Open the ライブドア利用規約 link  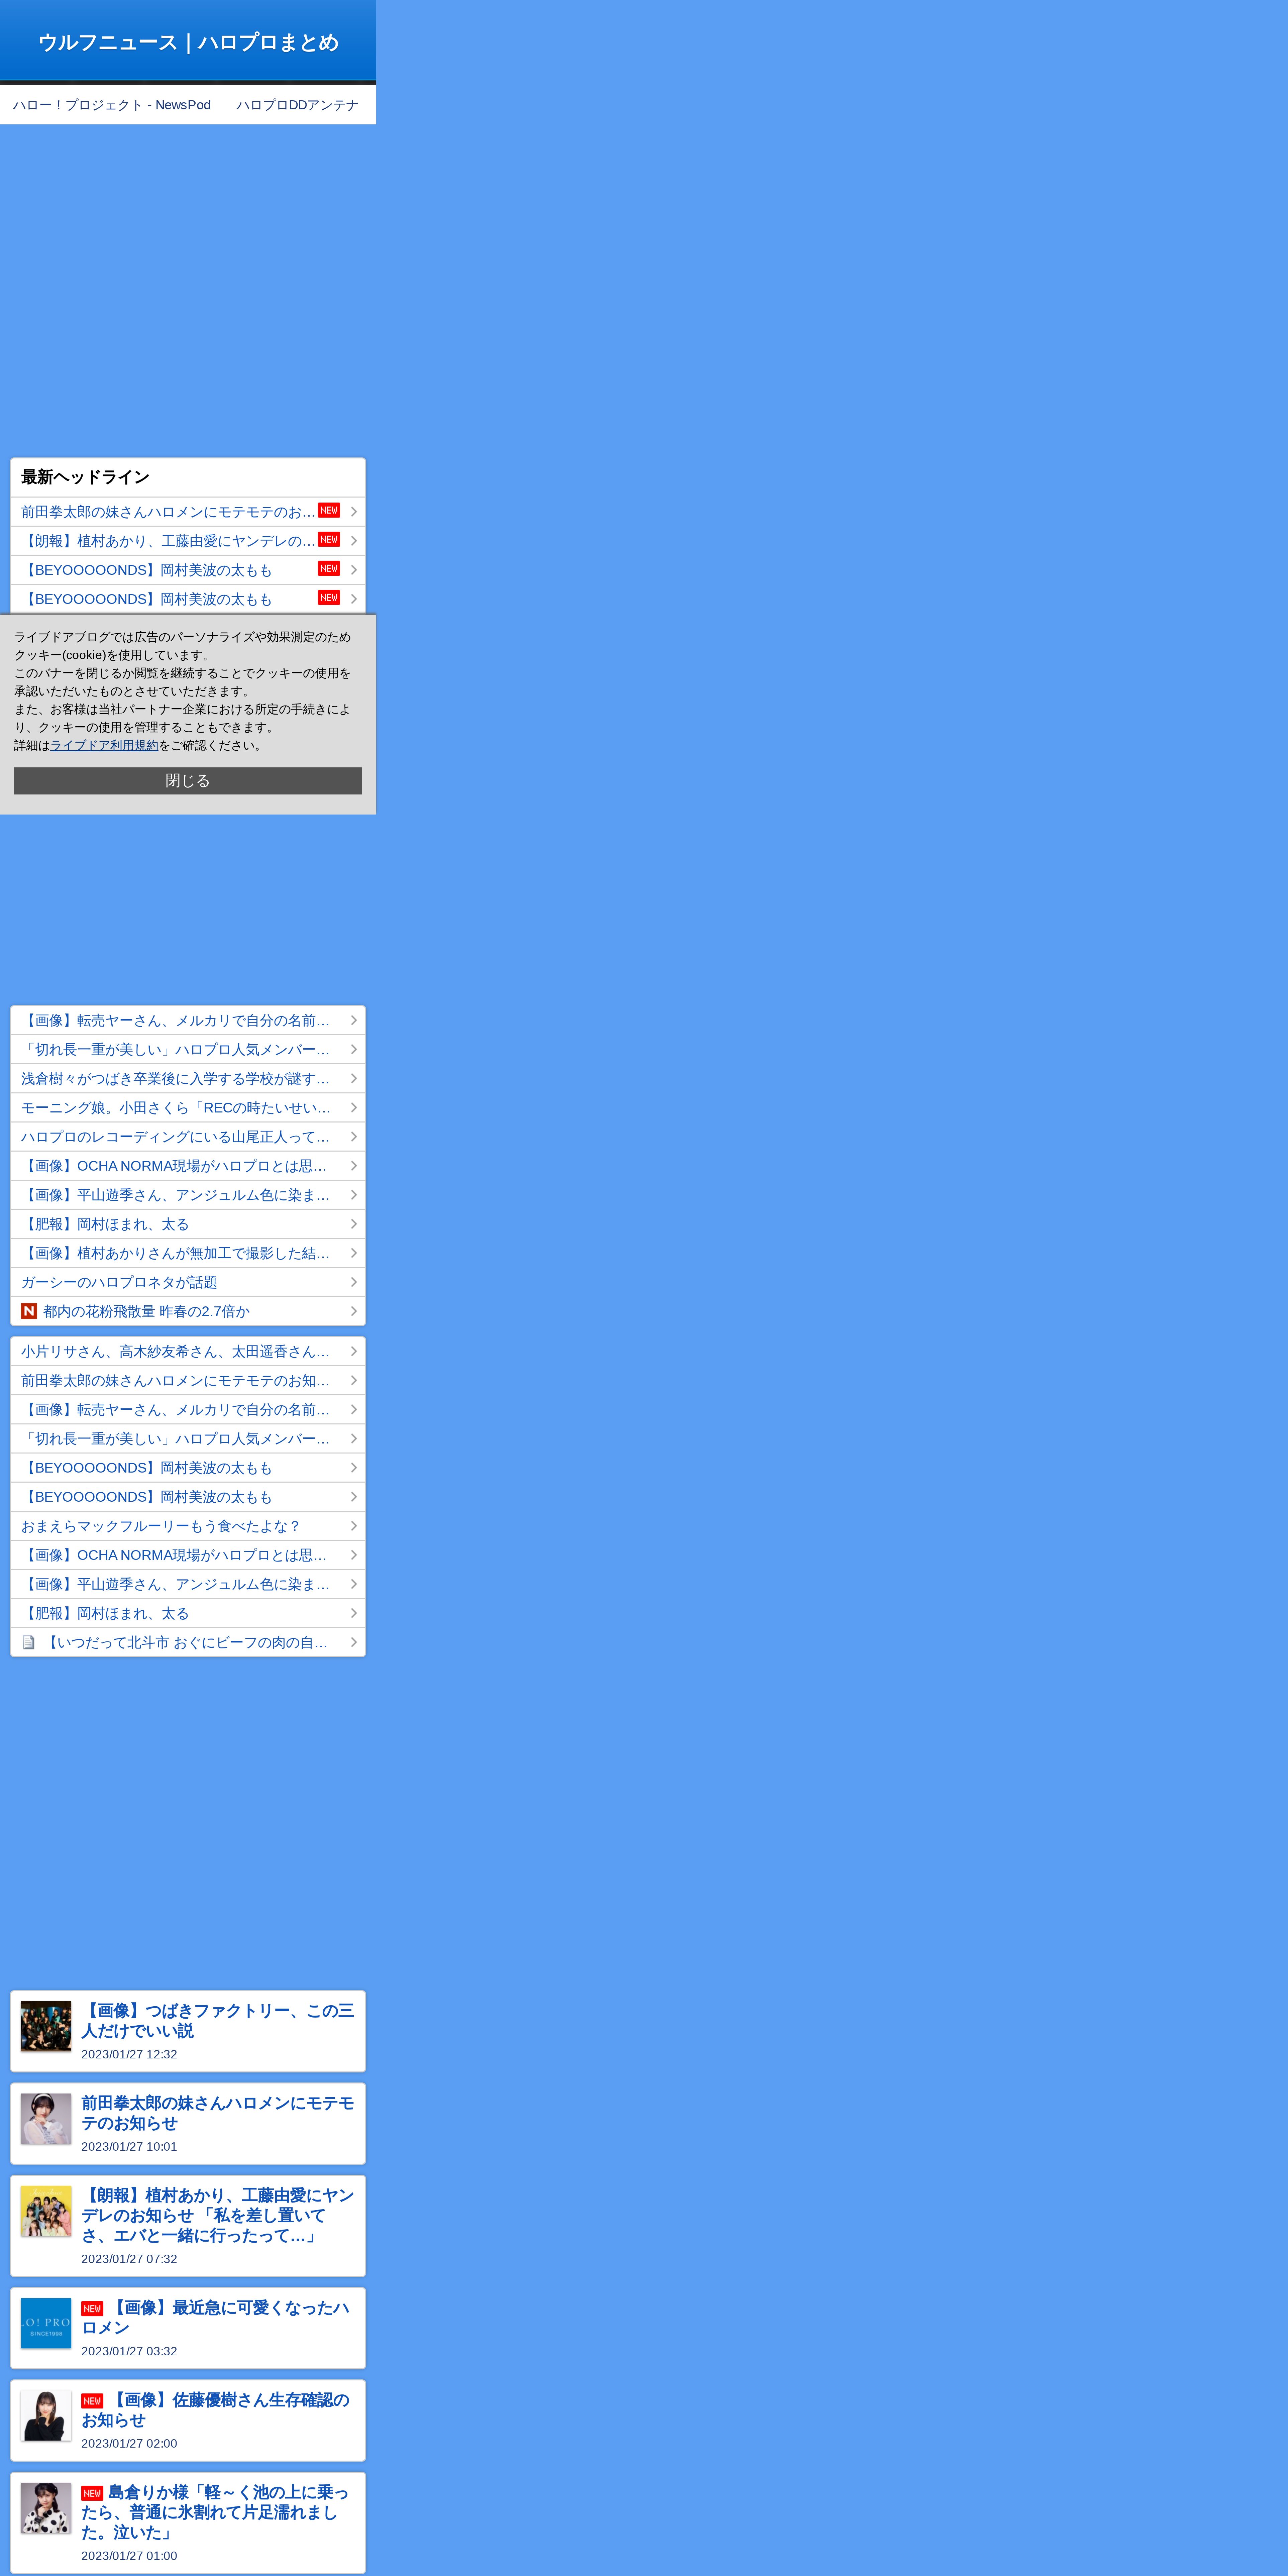tap(104, 745)
